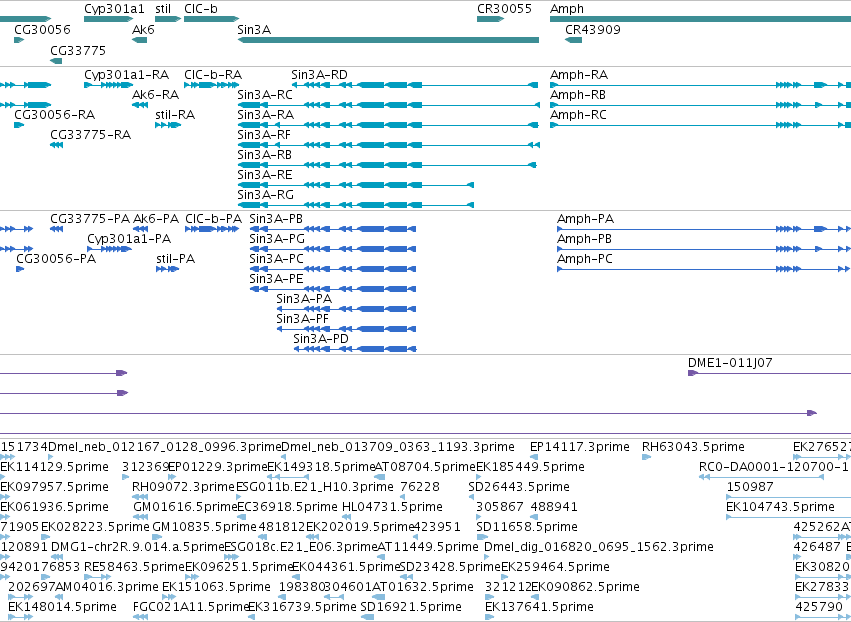Select the Ak6-PA protein
Viewport: 851px width, 622px height.
click(141, 229)
